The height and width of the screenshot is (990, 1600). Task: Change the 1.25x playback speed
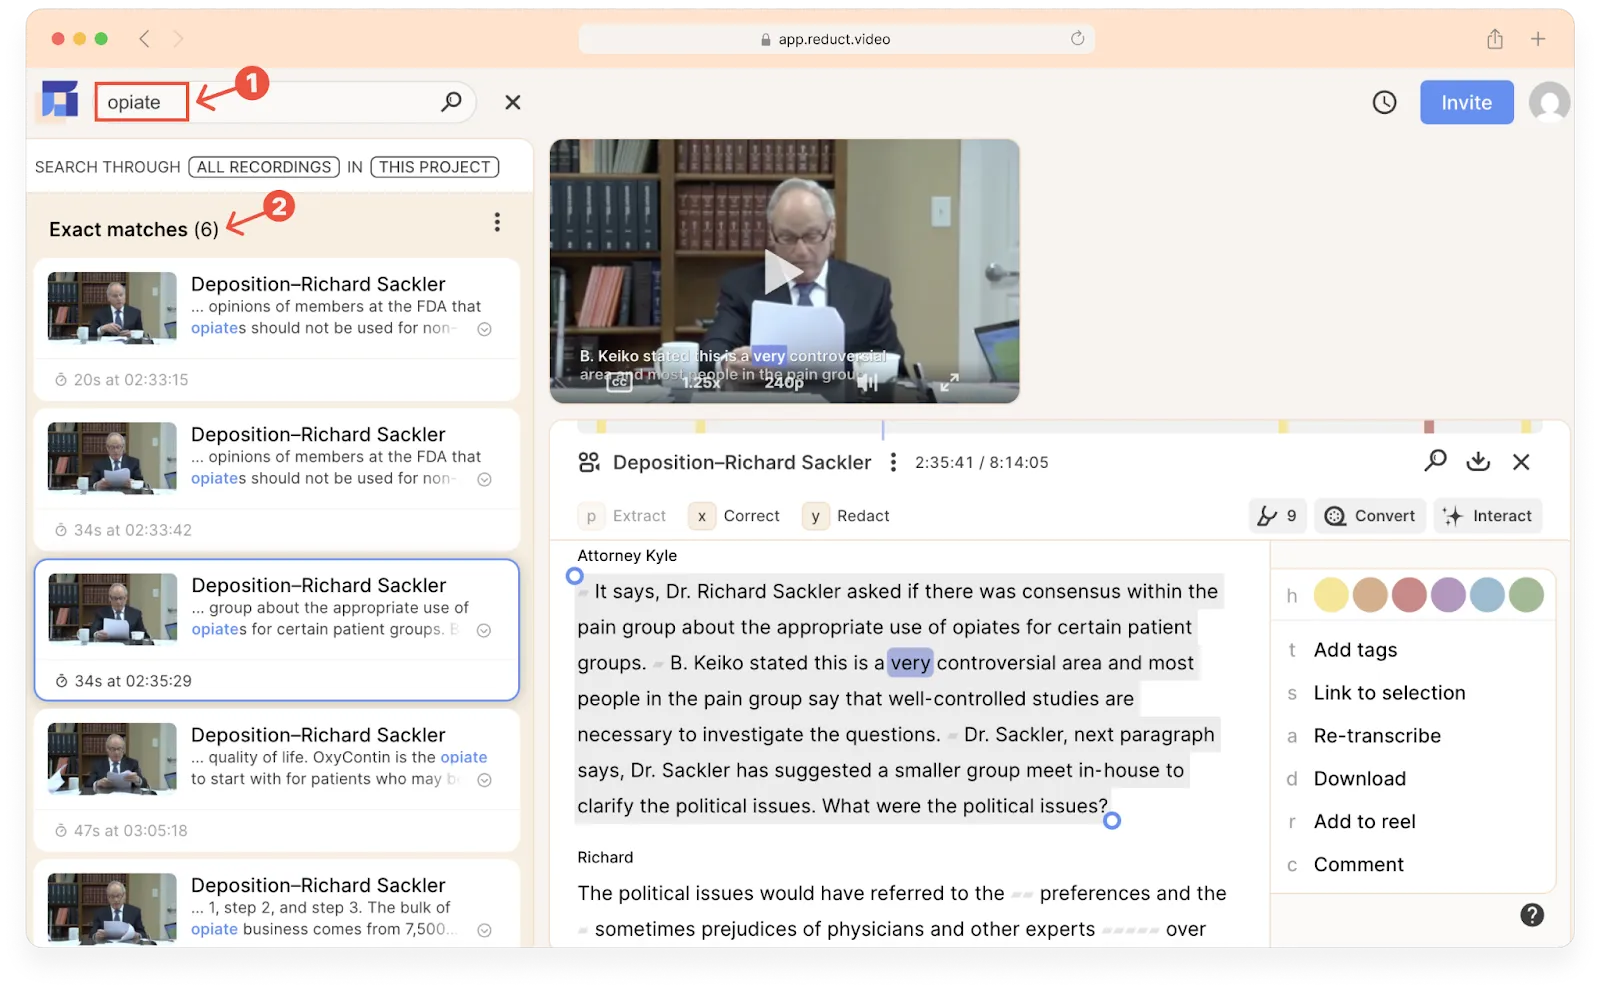click(701, 382)
